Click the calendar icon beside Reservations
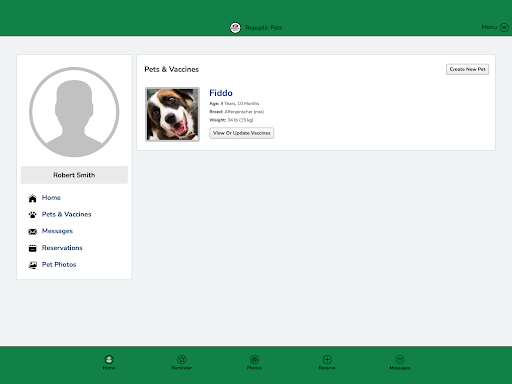Image resolution: width=512 pixels, height=384 pixels. coord(32,248)
